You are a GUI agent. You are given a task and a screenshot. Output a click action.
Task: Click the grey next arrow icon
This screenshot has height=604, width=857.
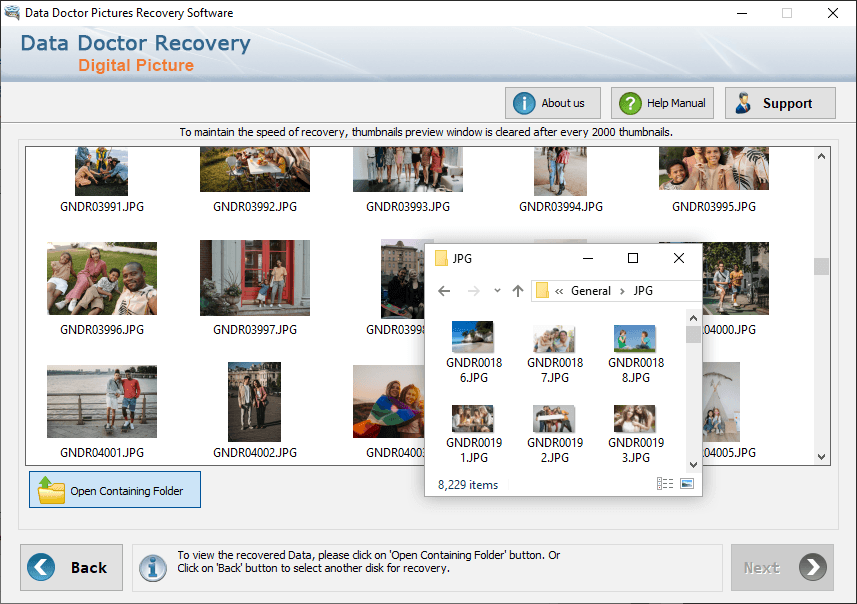click(x=812, y=567)
